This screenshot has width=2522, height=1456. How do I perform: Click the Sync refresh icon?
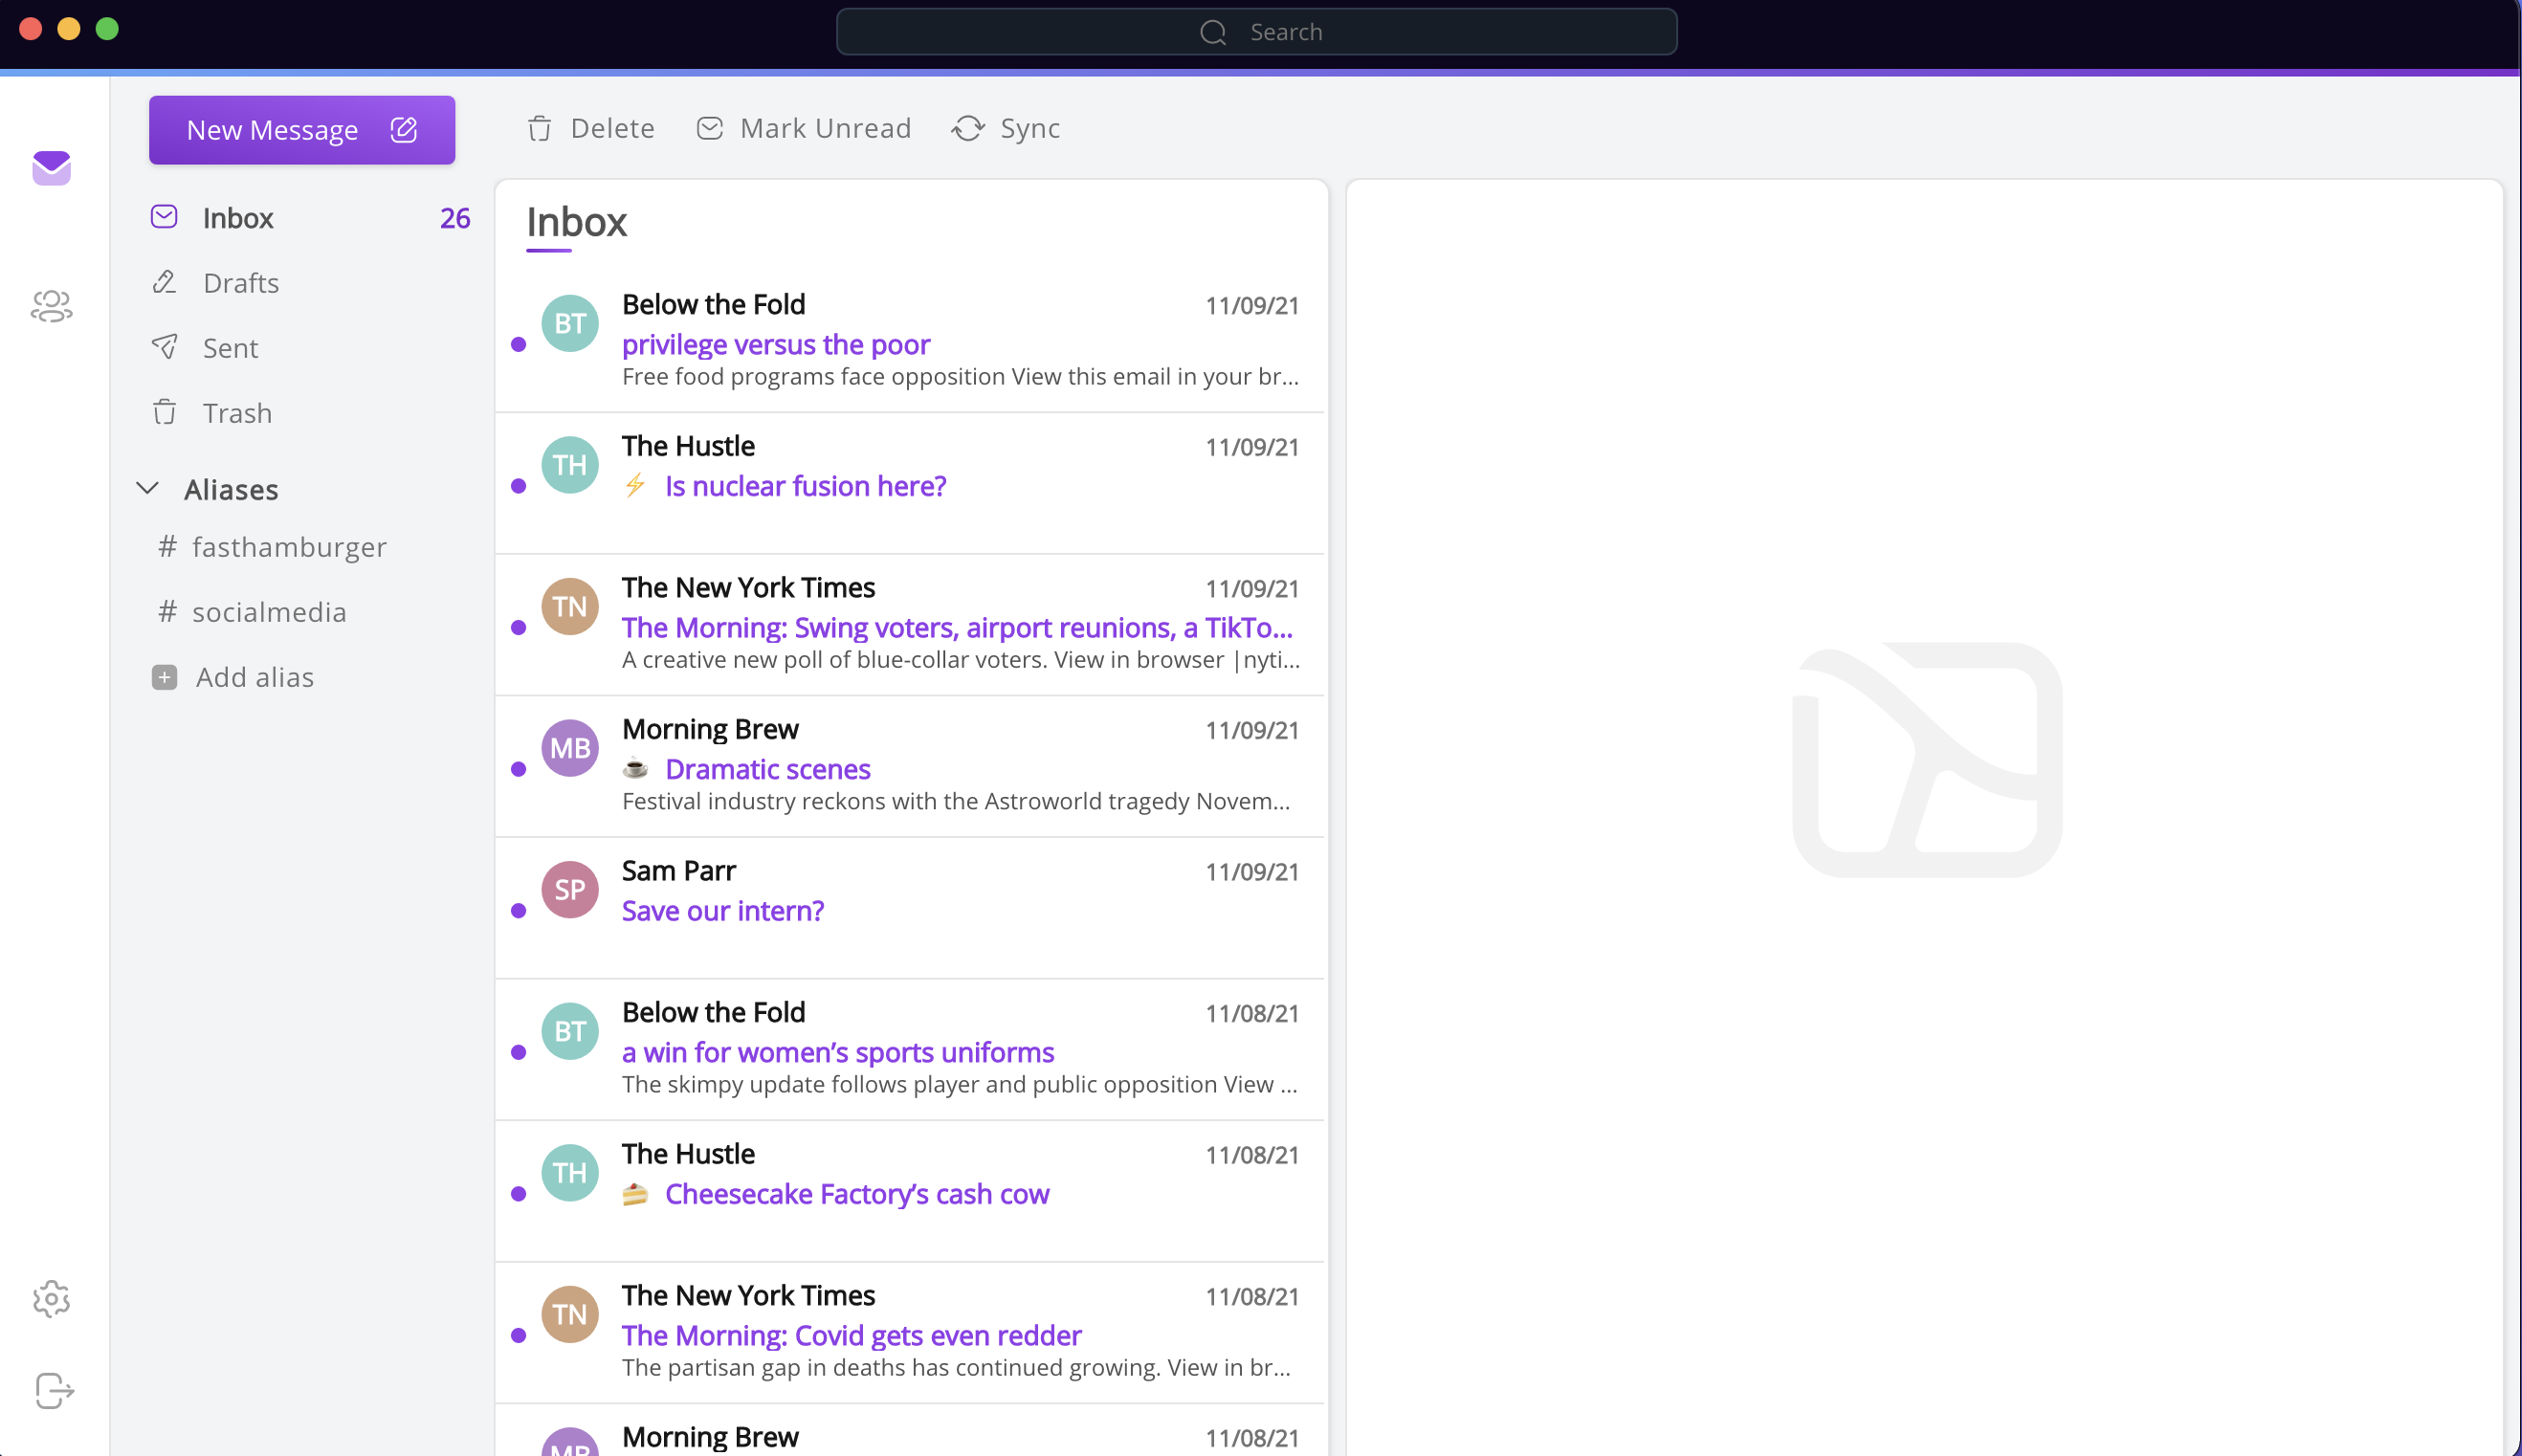[x=967, y=128]
